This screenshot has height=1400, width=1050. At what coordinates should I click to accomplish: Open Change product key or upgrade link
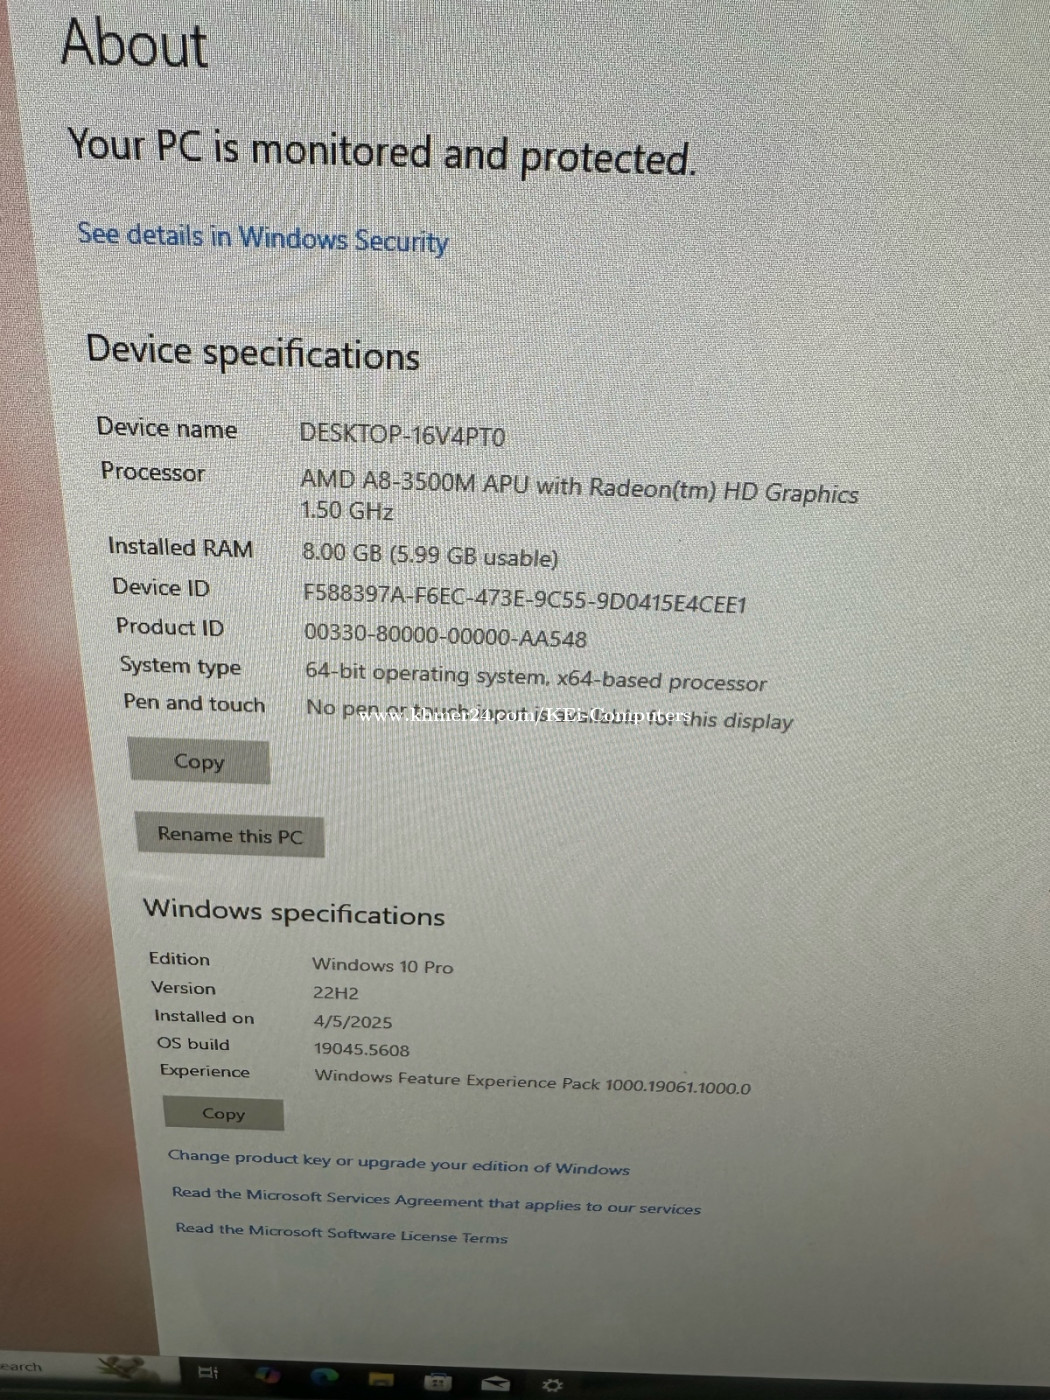click(x=399, y=1162)
